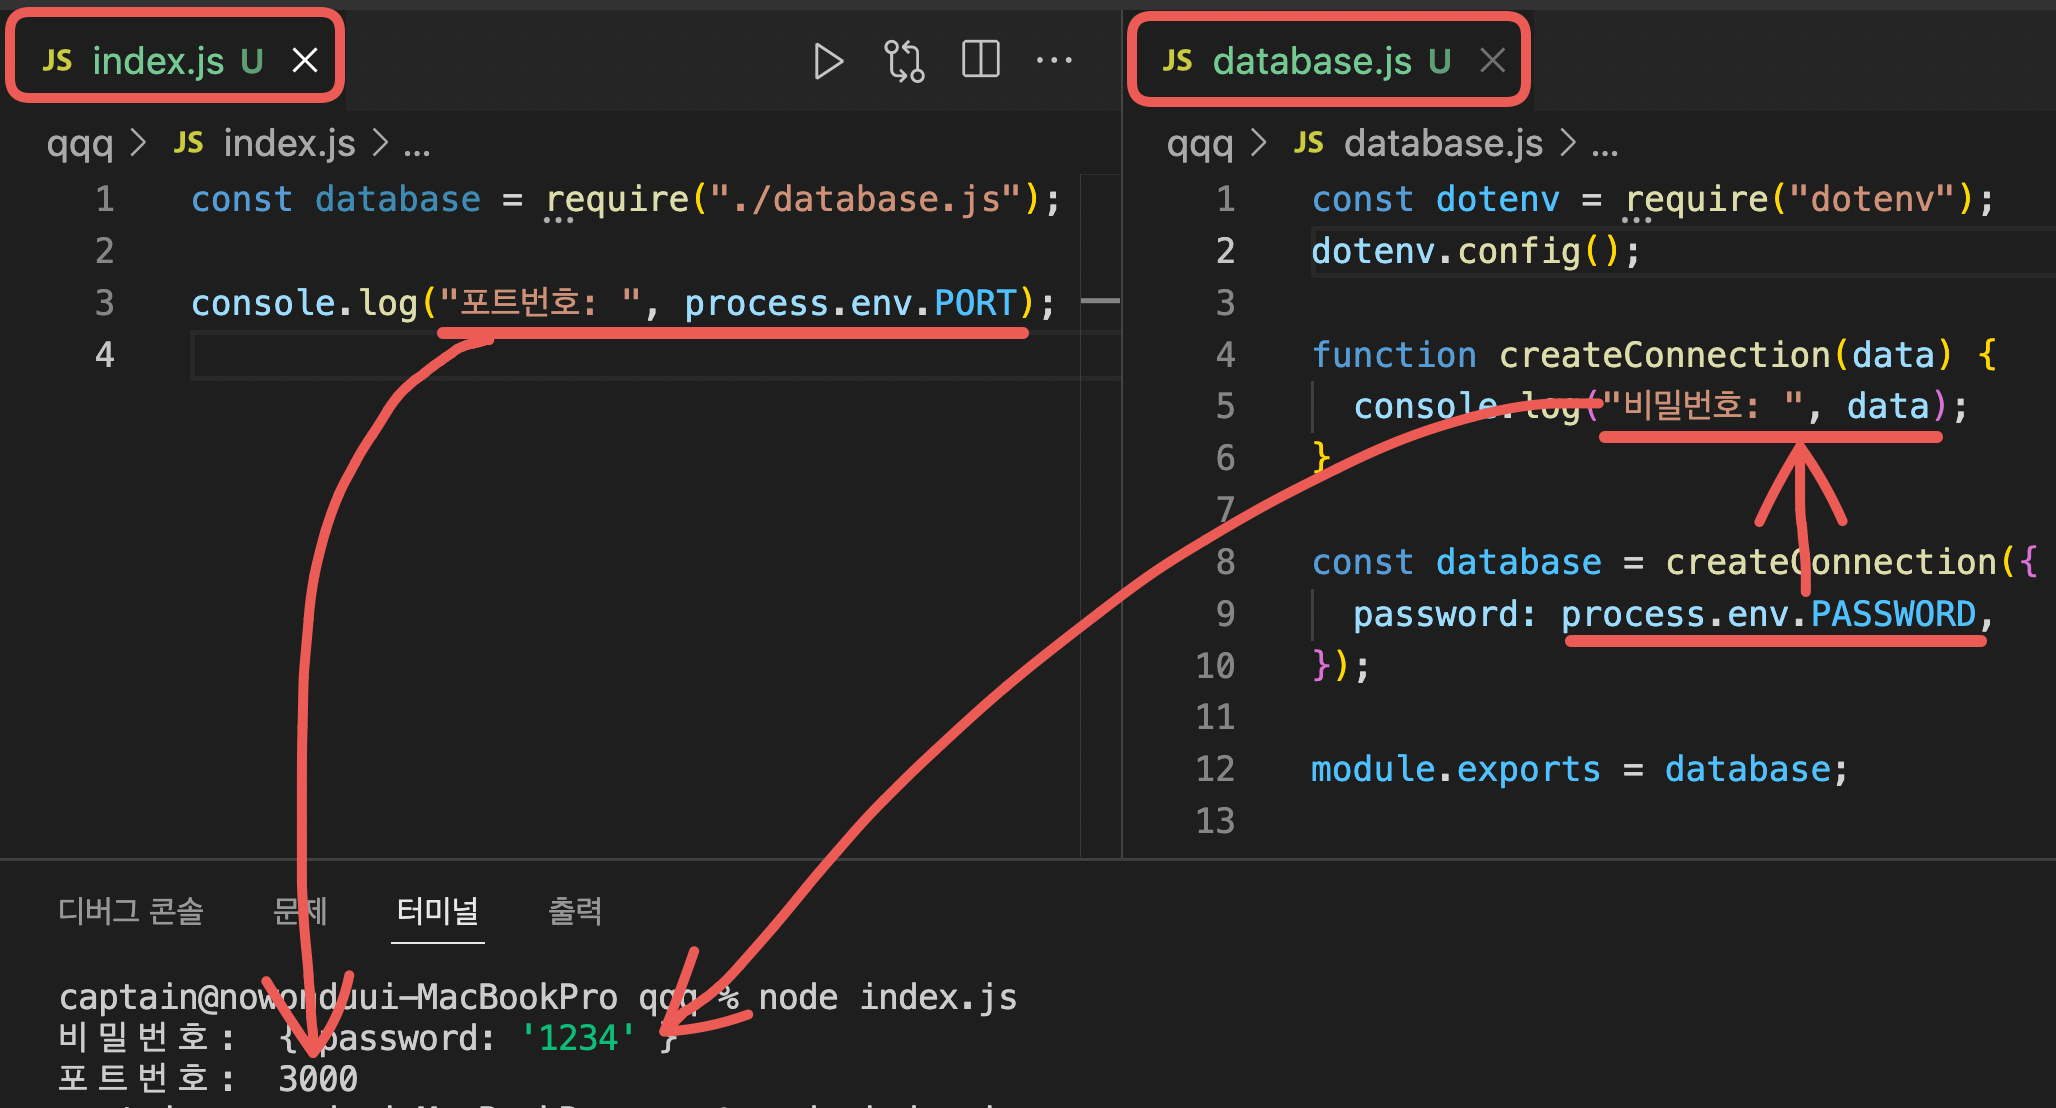Click line number 1 in index.js
Viewport: 2056px width, 1108px height.
point(105,199)
